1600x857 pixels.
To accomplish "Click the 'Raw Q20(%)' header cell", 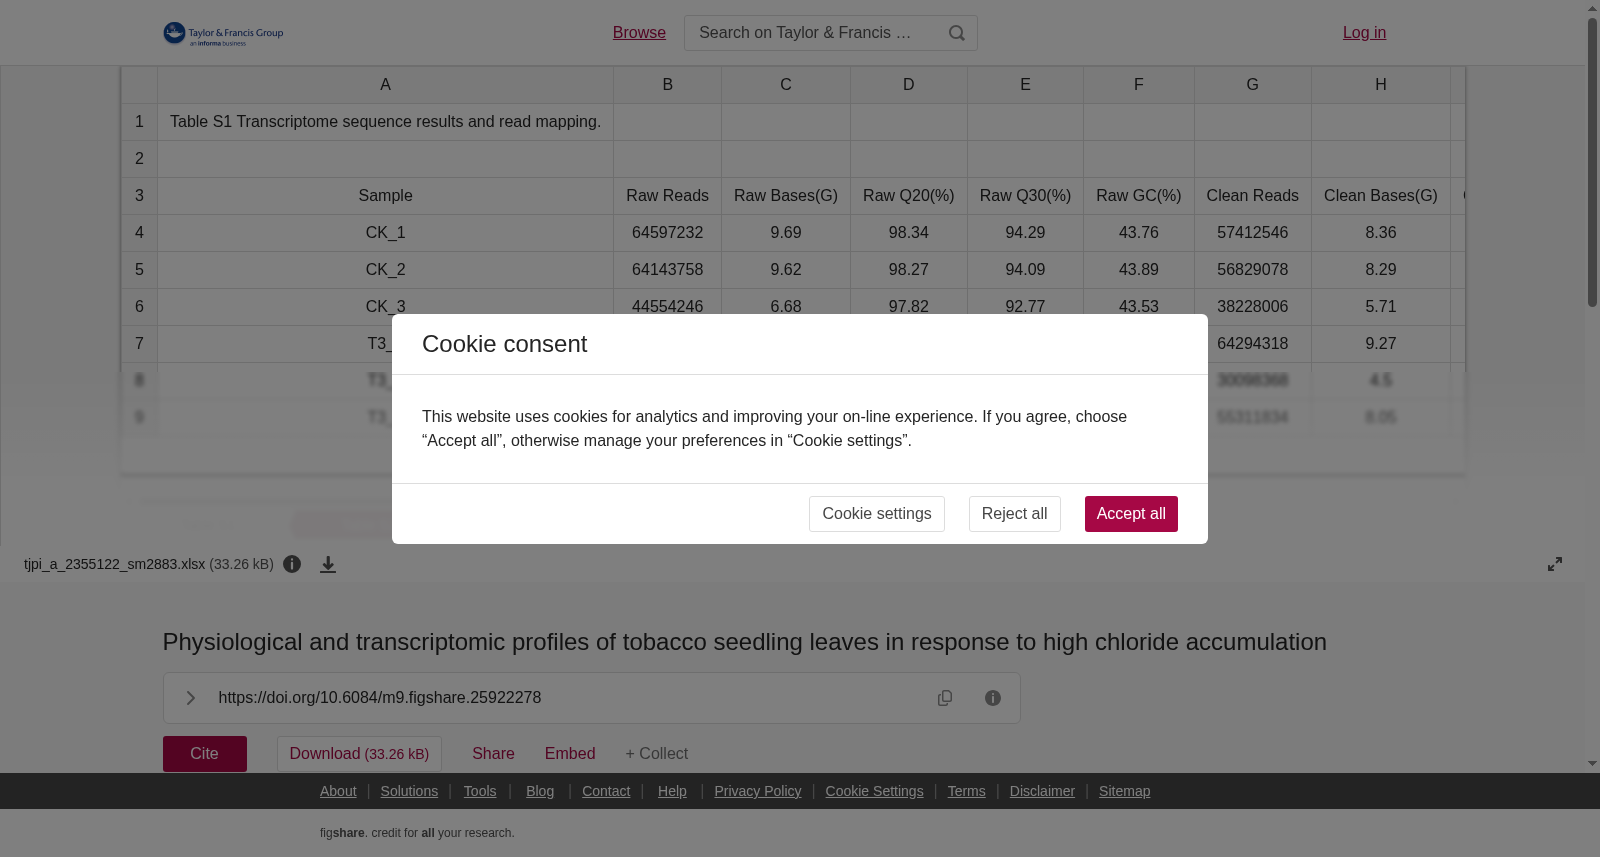I will 908,196.
